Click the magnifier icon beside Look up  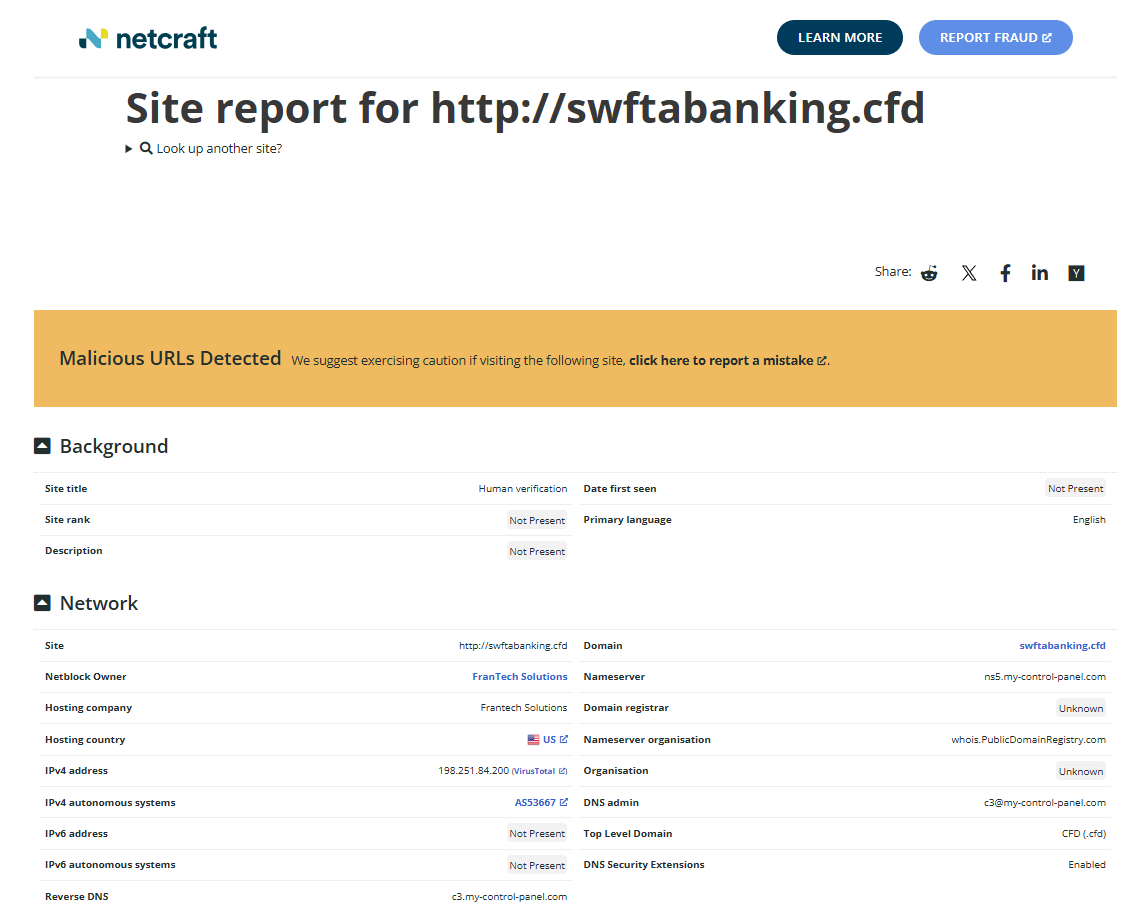click(146, 148)
